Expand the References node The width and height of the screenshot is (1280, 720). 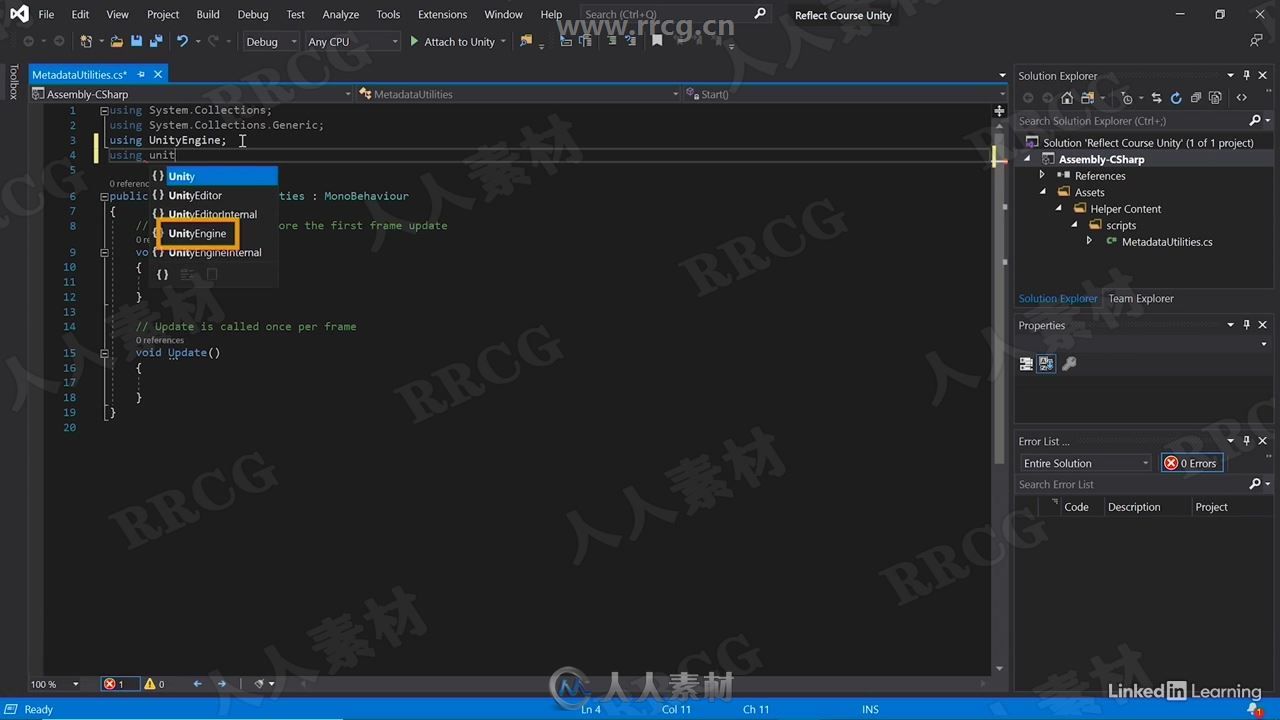(1042, 176)
